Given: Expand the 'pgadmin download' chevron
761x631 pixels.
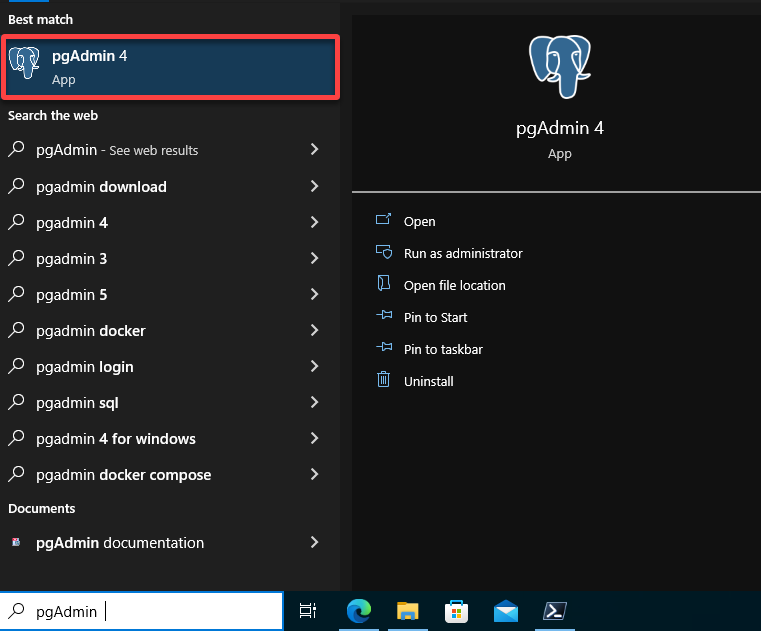Looking at the screenshot, I should point(314,186).
